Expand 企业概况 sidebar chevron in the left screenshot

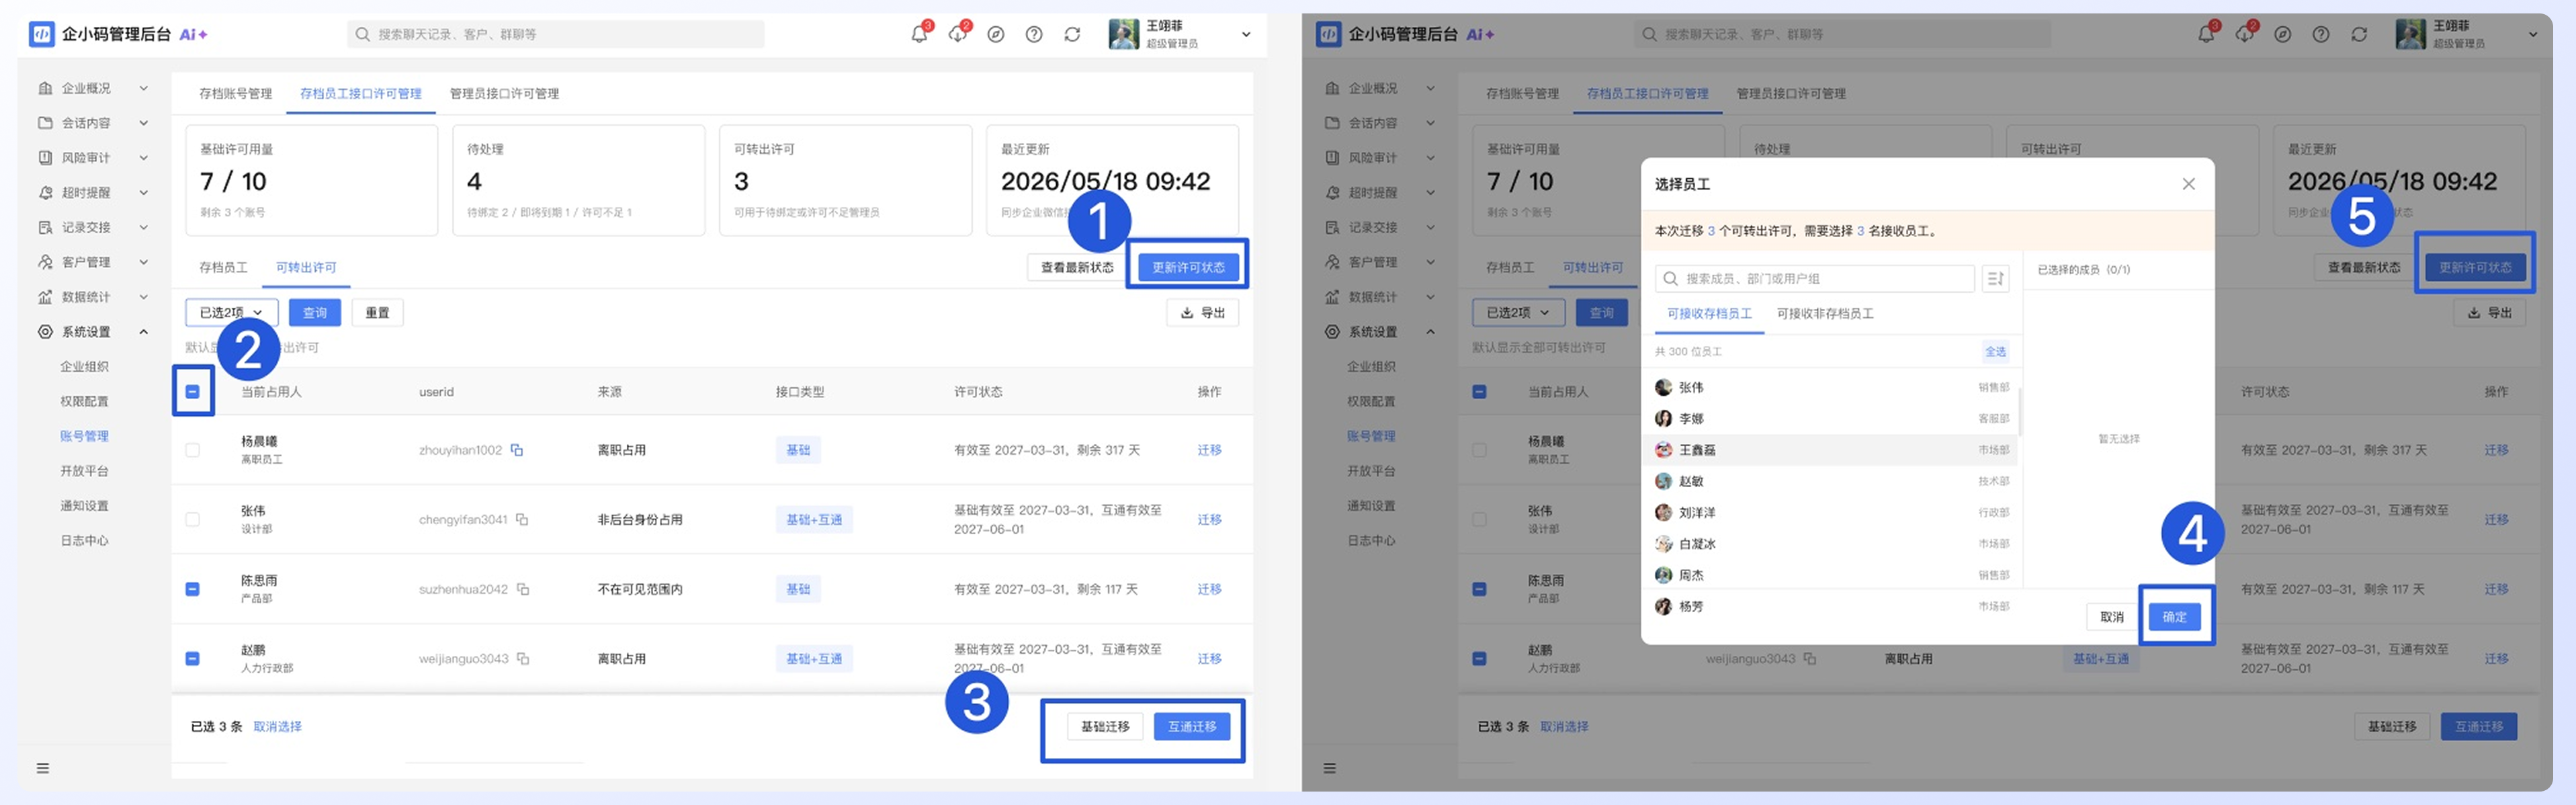point(144,88)
